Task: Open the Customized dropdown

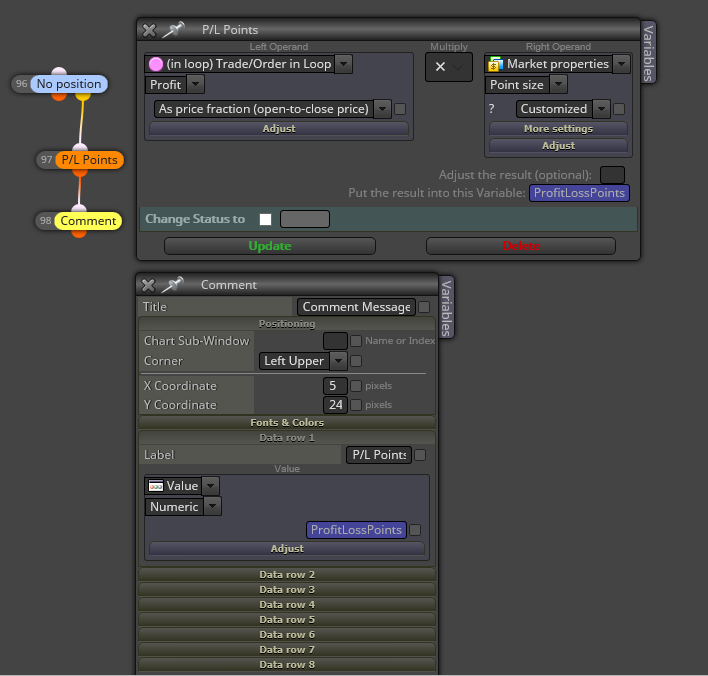Action: pyautogui.click(x=601, y=109)
